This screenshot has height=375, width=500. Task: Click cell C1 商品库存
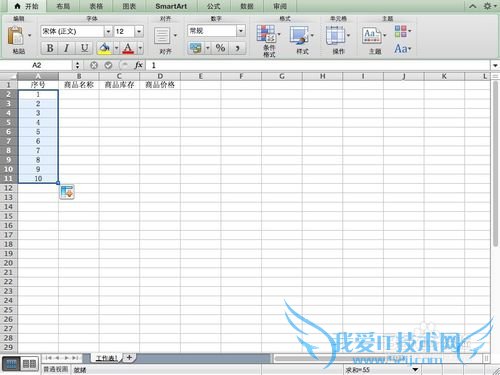(x=119, y=85)
